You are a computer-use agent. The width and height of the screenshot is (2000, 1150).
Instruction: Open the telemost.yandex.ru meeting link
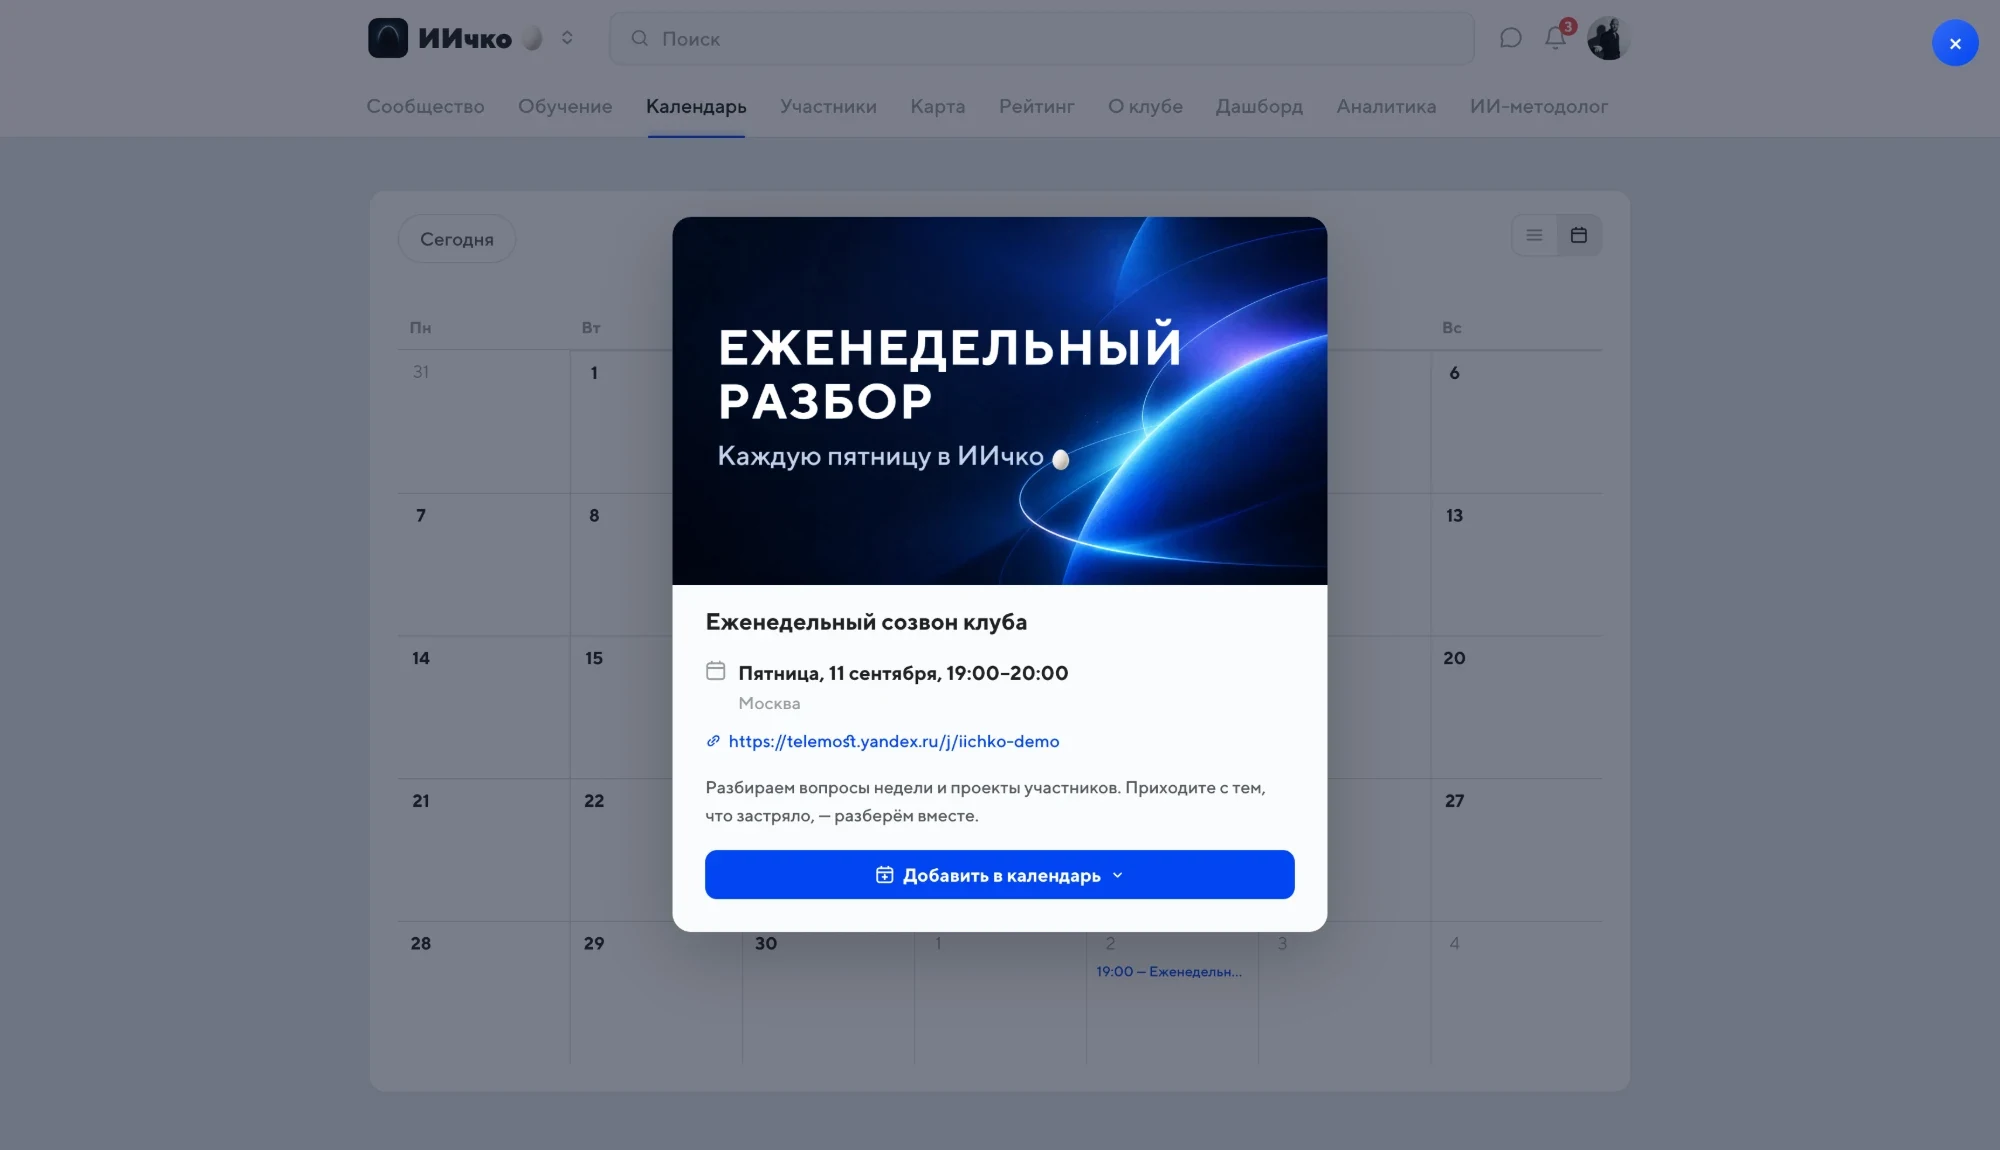(x=894, y=741)
